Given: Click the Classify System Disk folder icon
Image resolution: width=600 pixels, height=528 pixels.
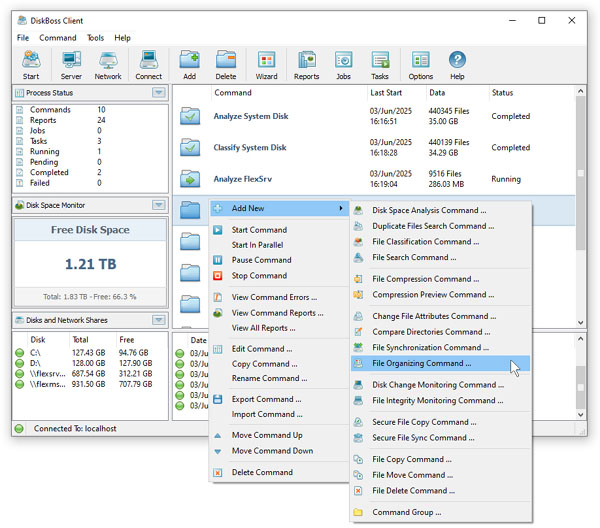Looking at the screenshot, I should coord(190,148).
